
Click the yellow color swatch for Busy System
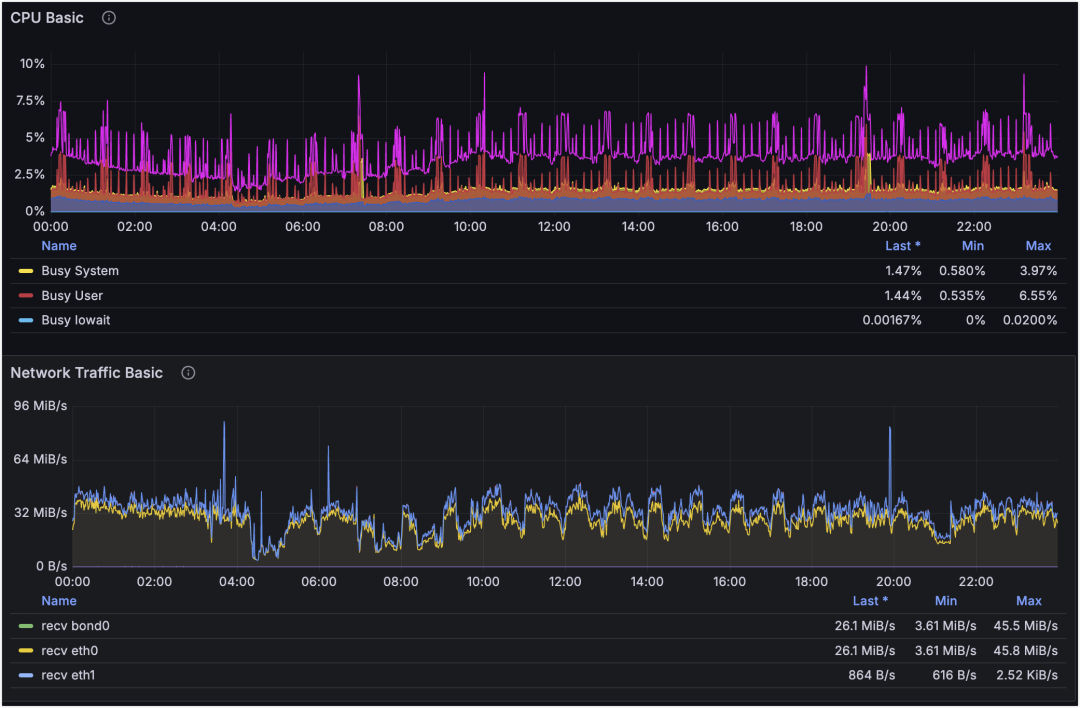pos(26,271)
